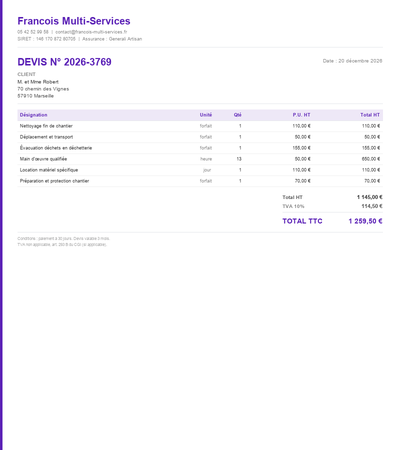Click the quantity 13 cell
The image size is (400, 450).
239,159
